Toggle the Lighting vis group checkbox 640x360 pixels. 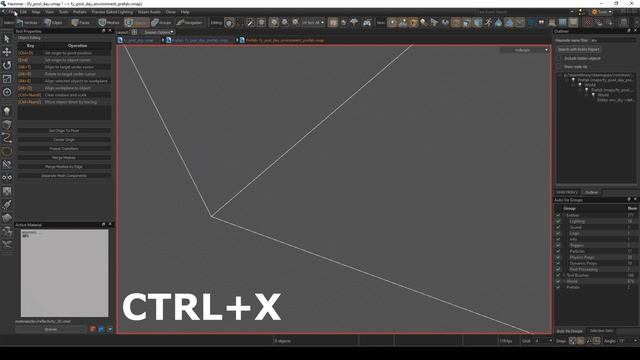pyautogui.click(x=558, y=221)
